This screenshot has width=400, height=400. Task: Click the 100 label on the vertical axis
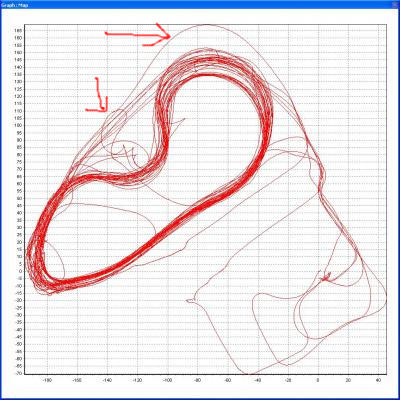point(18,125)
